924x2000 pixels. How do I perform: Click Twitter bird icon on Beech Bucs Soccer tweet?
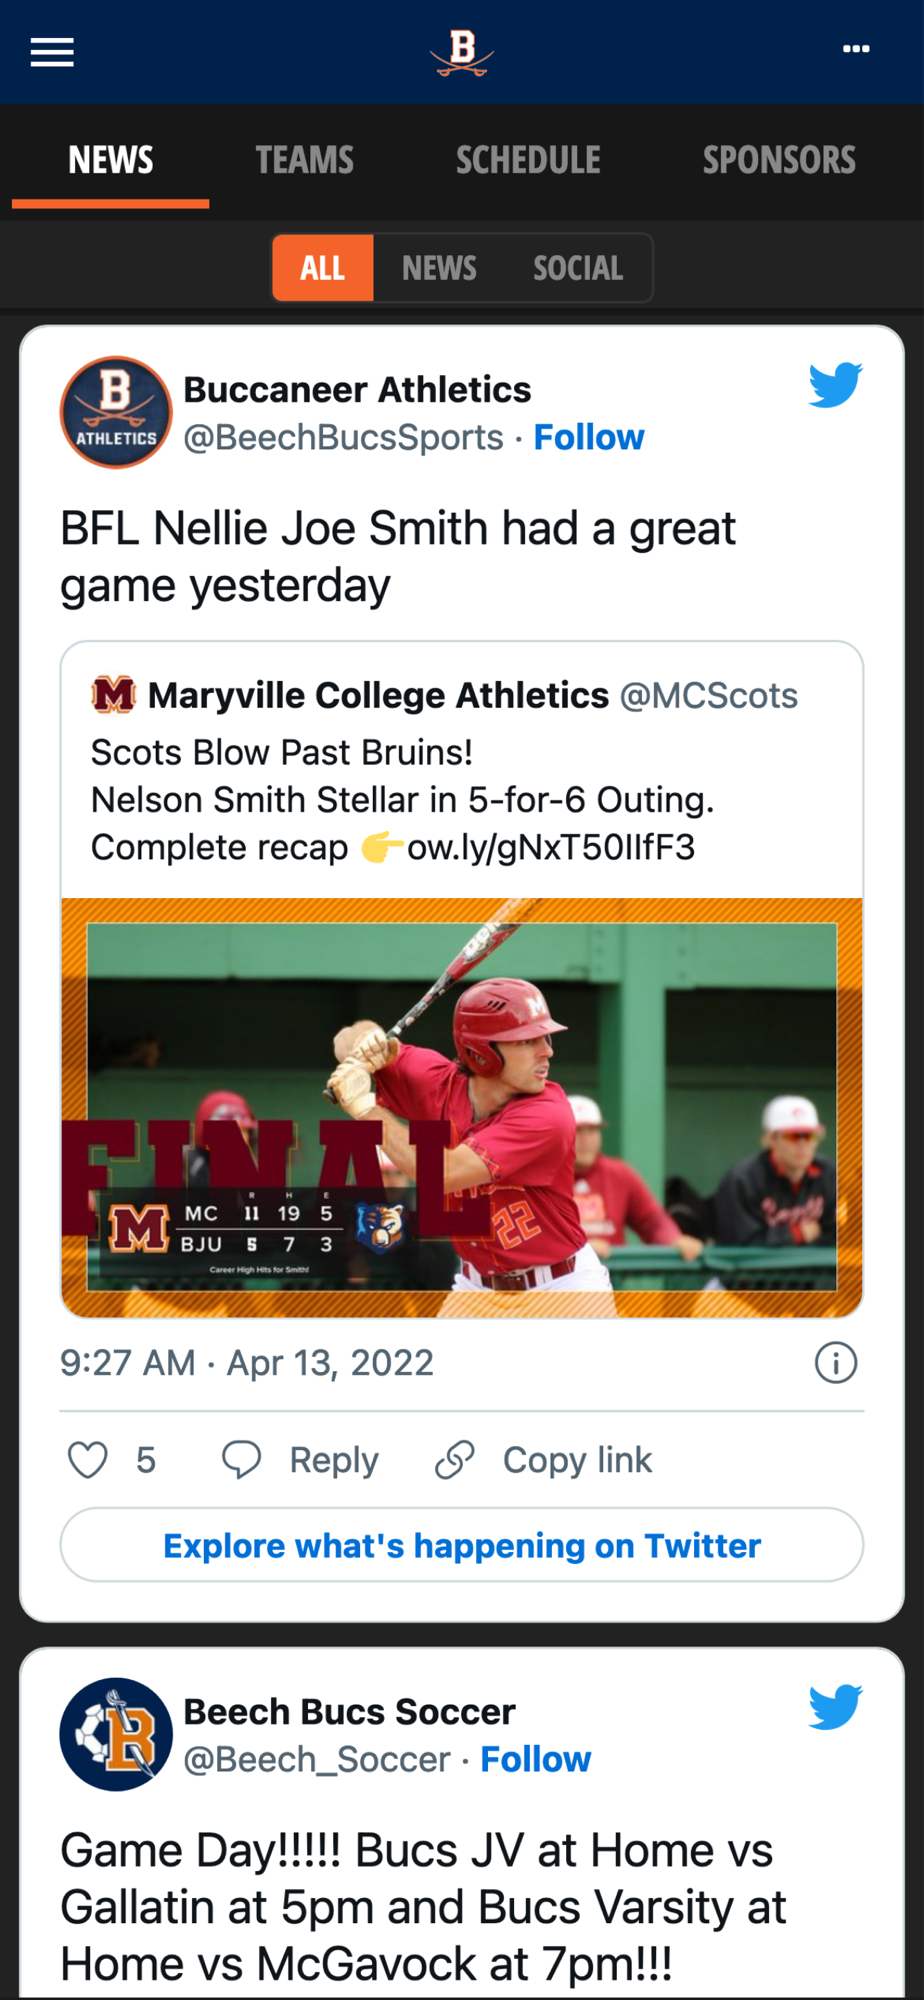point(835,1707)
